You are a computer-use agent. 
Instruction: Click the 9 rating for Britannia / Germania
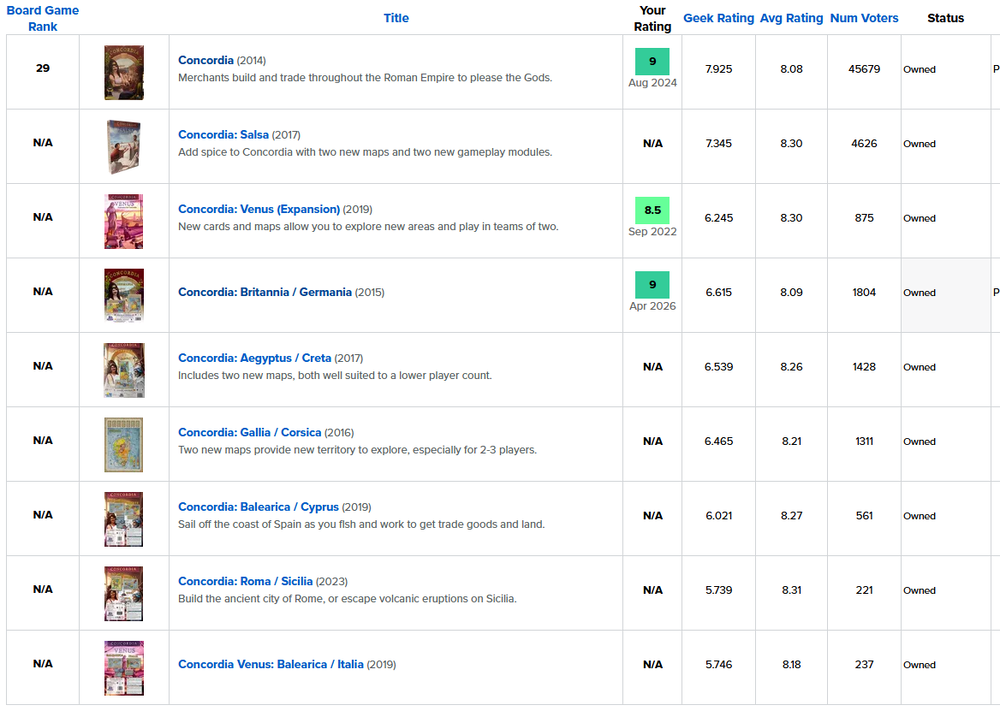click(x=652, y=285)
